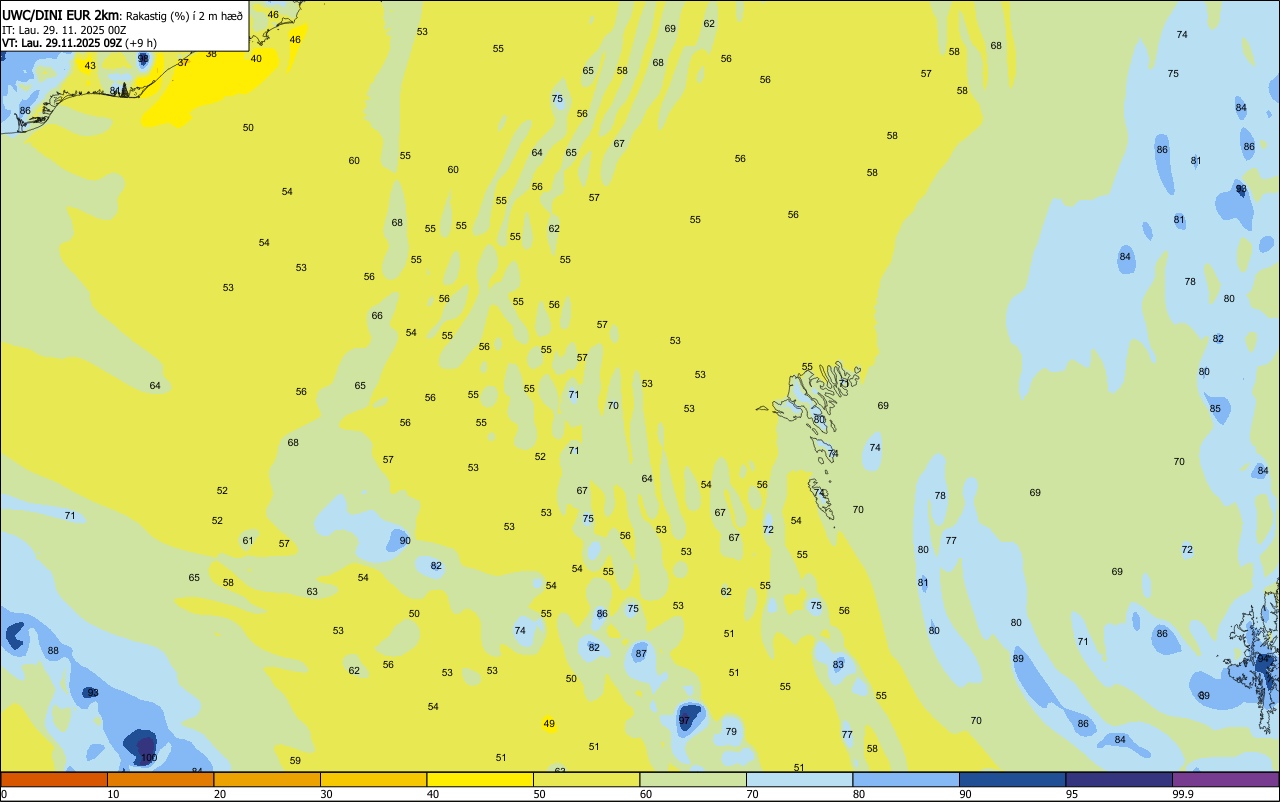
Task: Click the purple legend swatch above 99.9
Action: 1226,779
